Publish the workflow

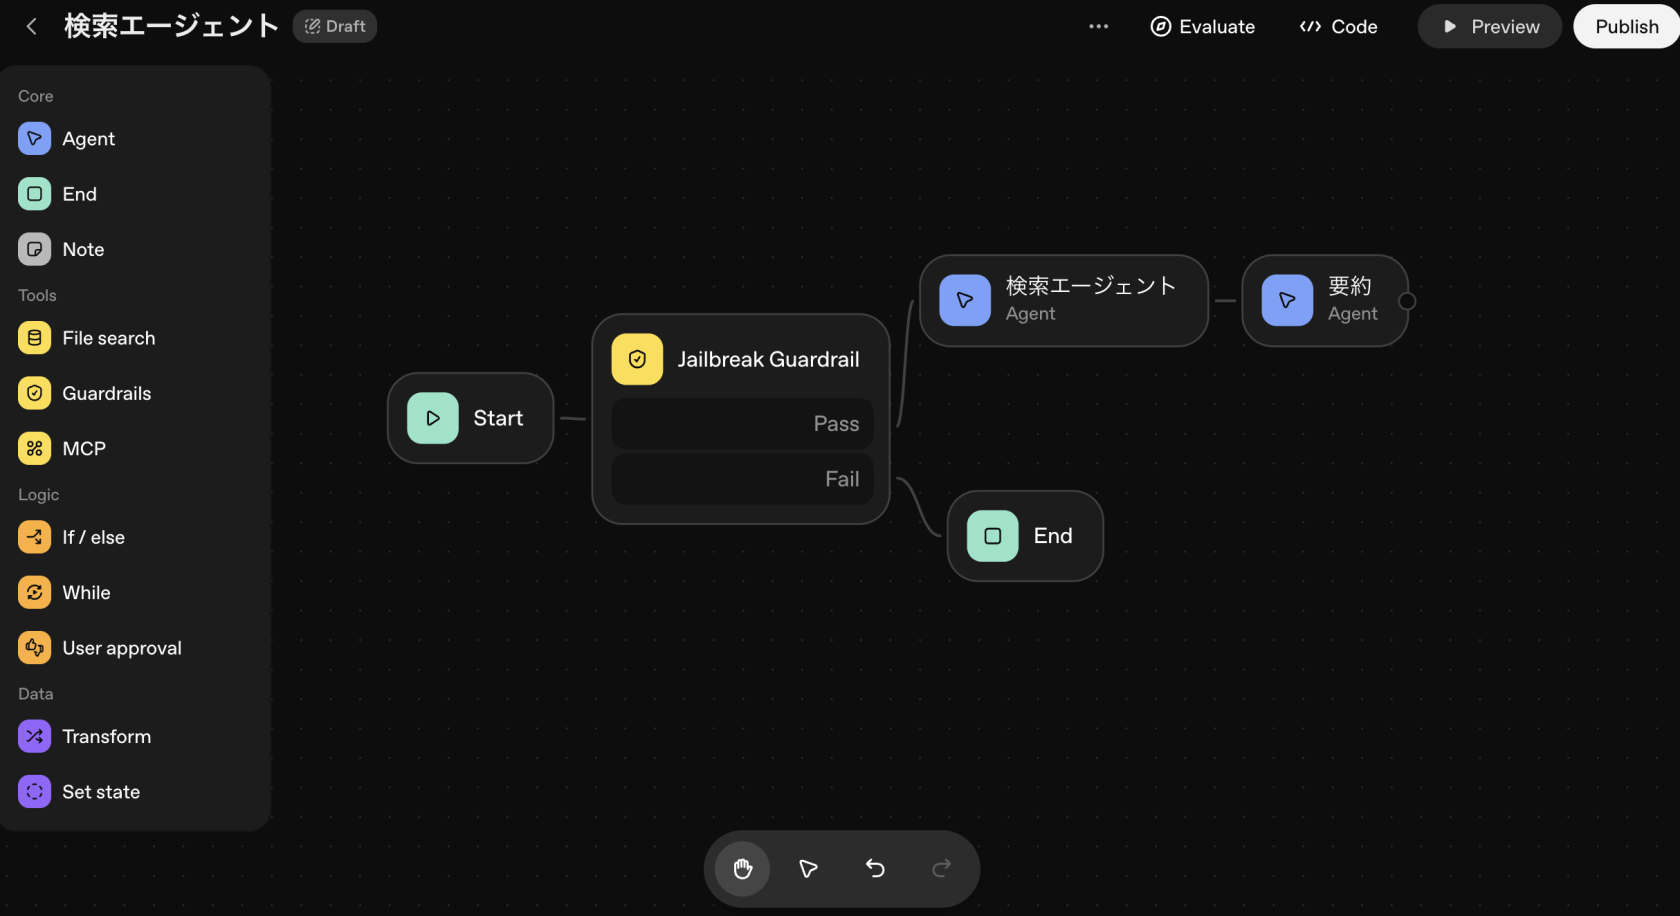click(1626, 27)
